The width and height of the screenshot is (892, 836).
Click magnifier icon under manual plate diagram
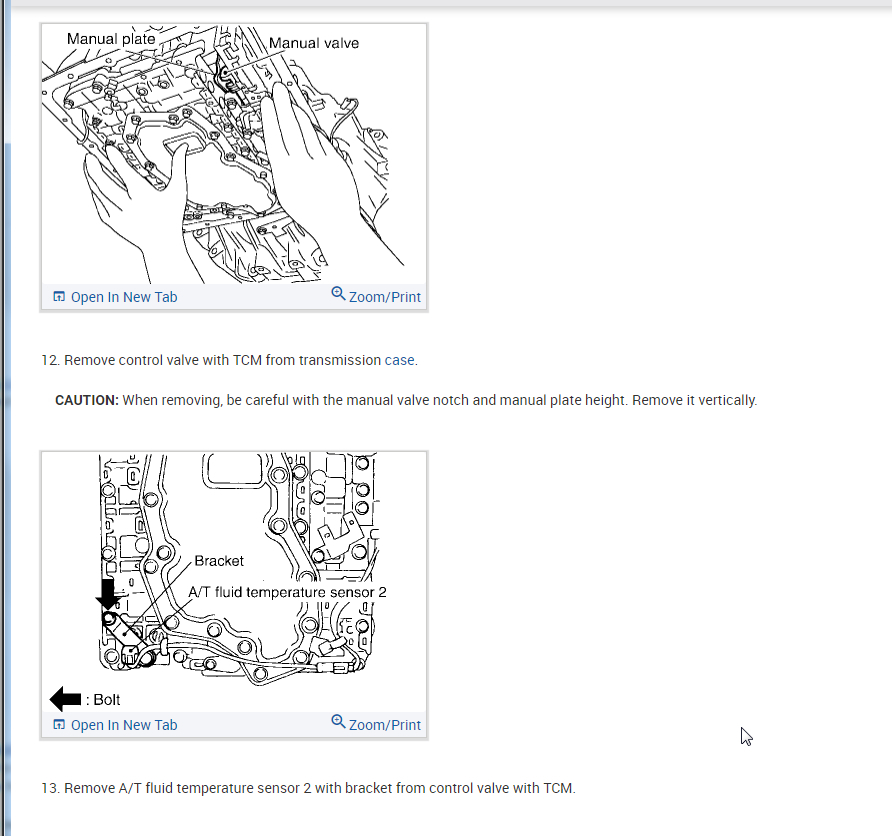point(338,293)
